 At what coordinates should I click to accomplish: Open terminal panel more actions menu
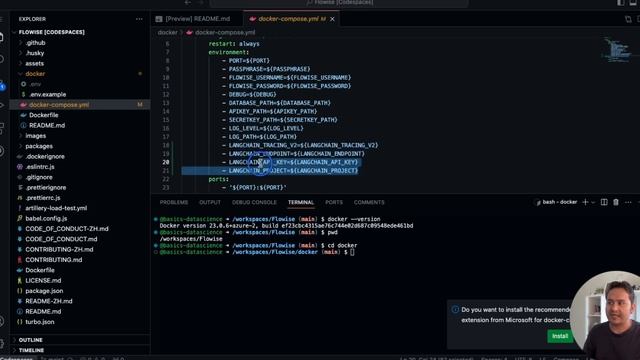click(x=628, y=202)
